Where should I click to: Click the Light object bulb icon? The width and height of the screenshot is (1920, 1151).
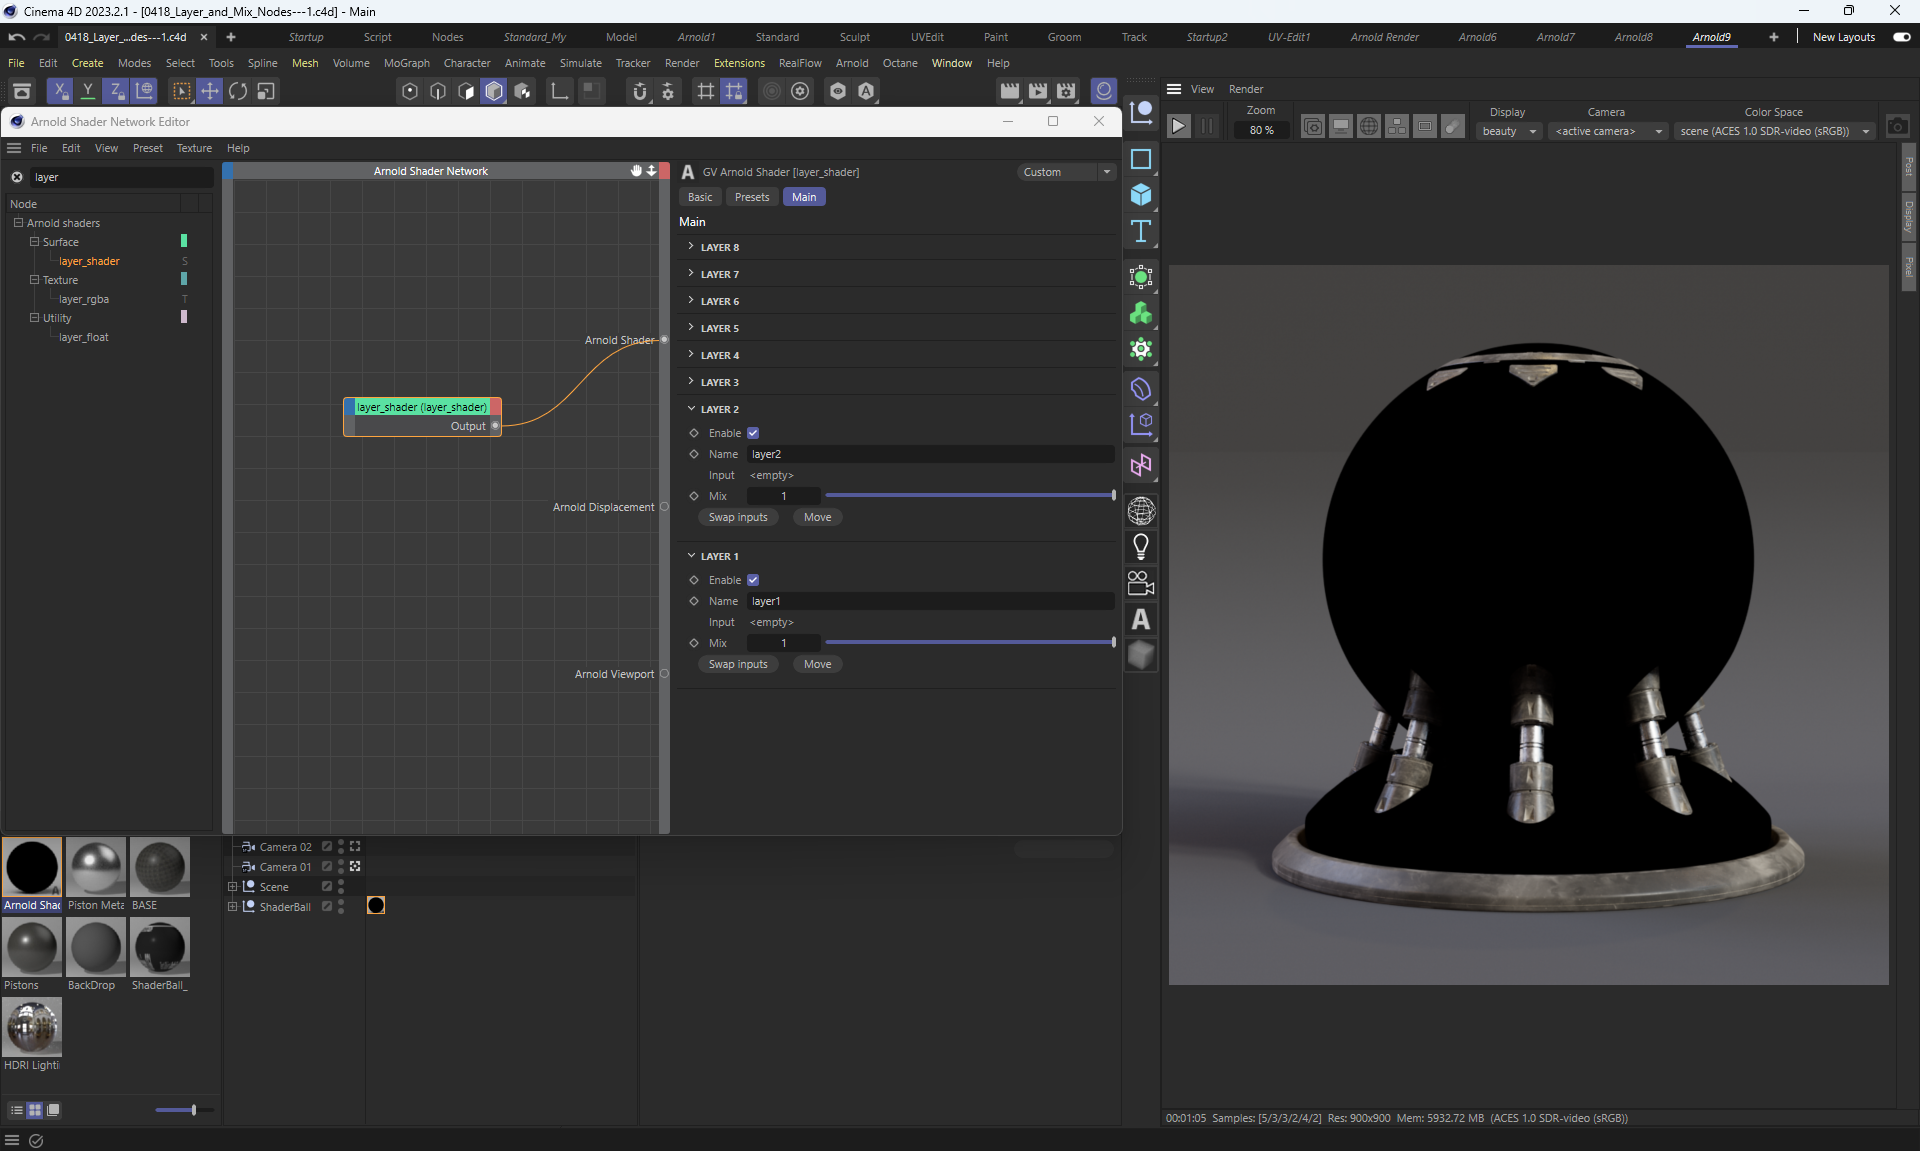click(x=1140, y=546)
